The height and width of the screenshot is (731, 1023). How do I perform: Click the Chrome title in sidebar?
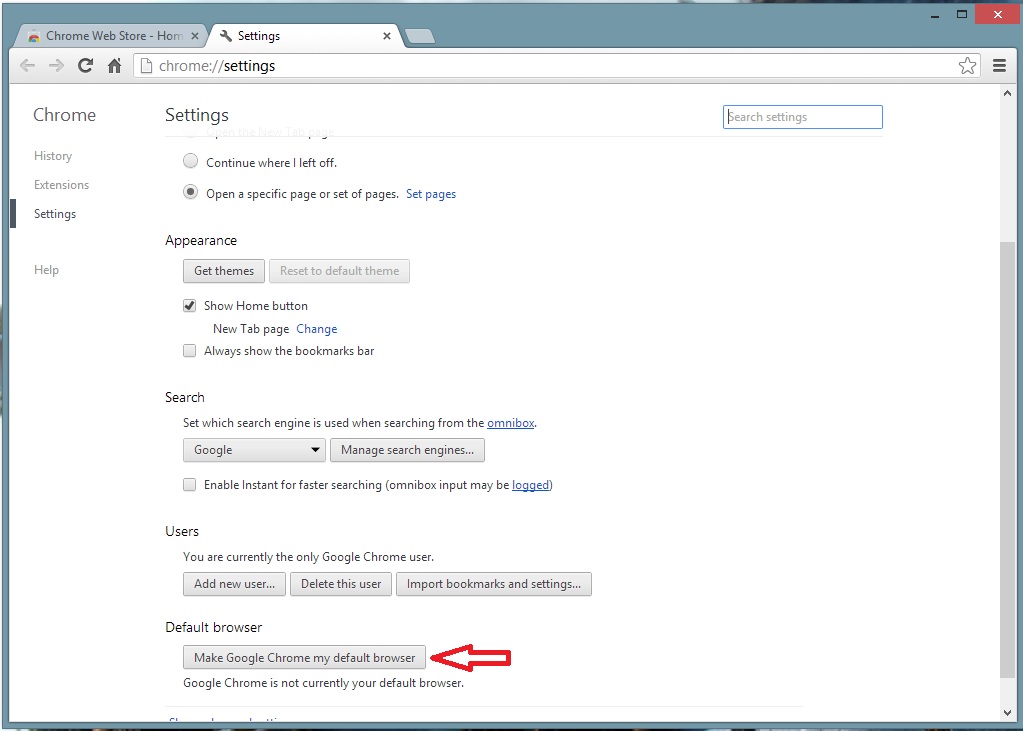coord(65,115)
